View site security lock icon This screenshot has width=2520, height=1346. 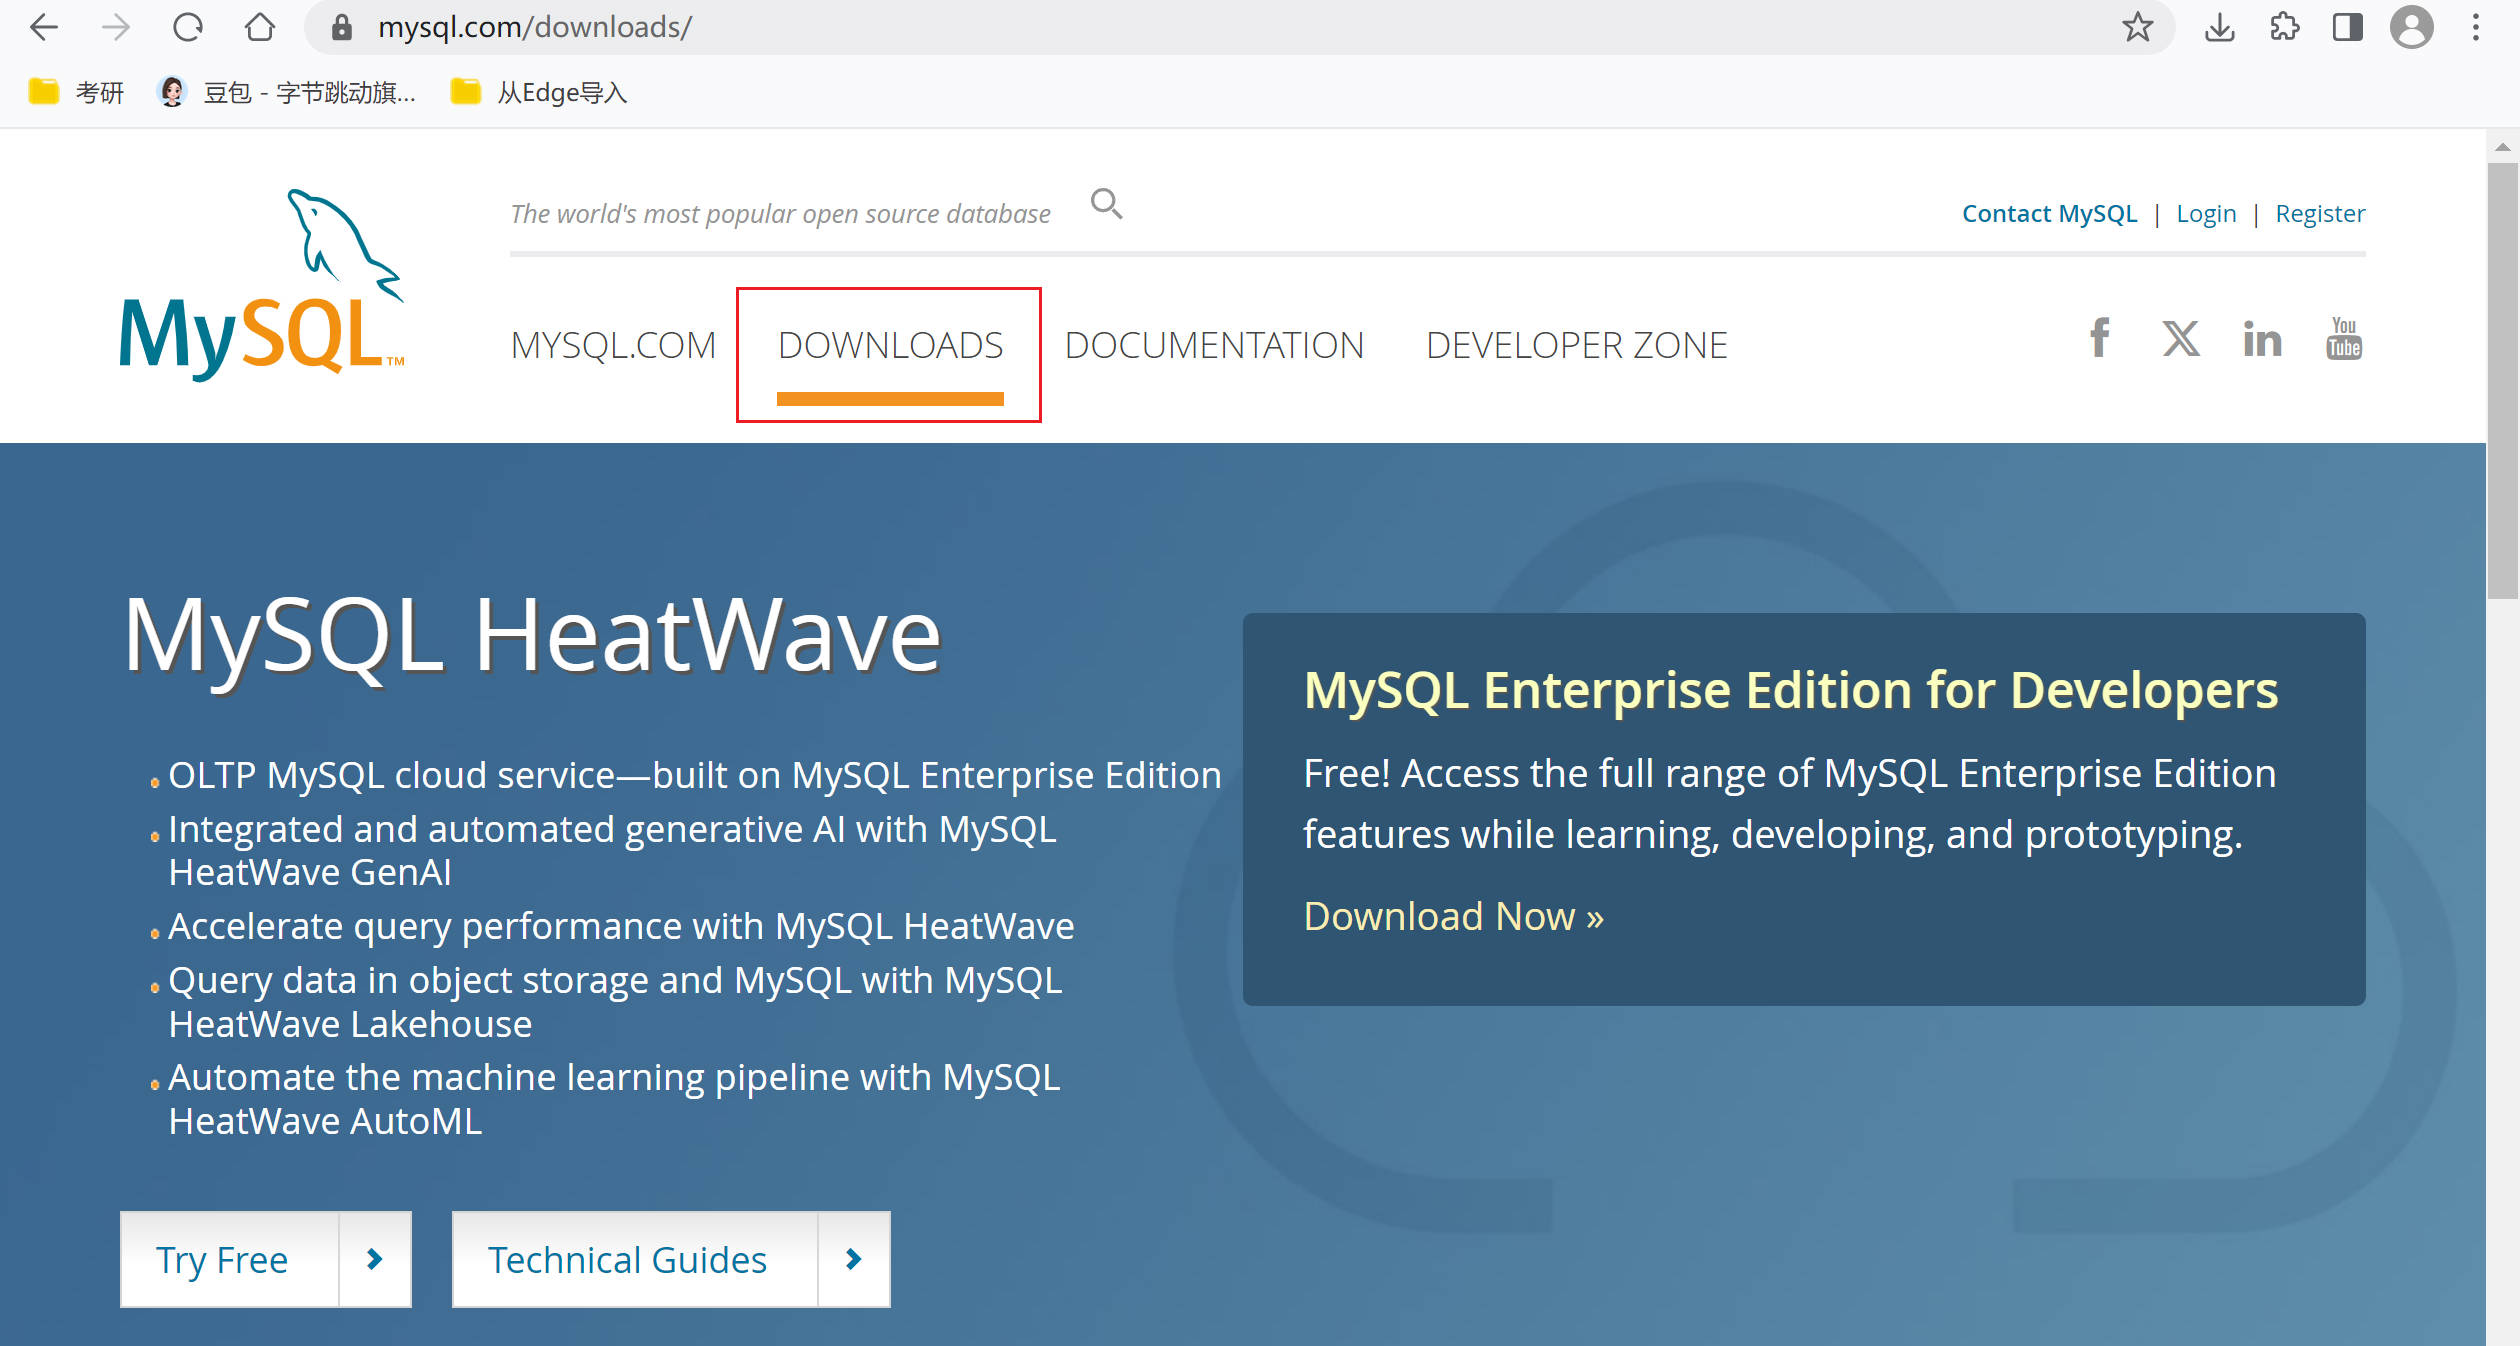click(x=342, y=27)
